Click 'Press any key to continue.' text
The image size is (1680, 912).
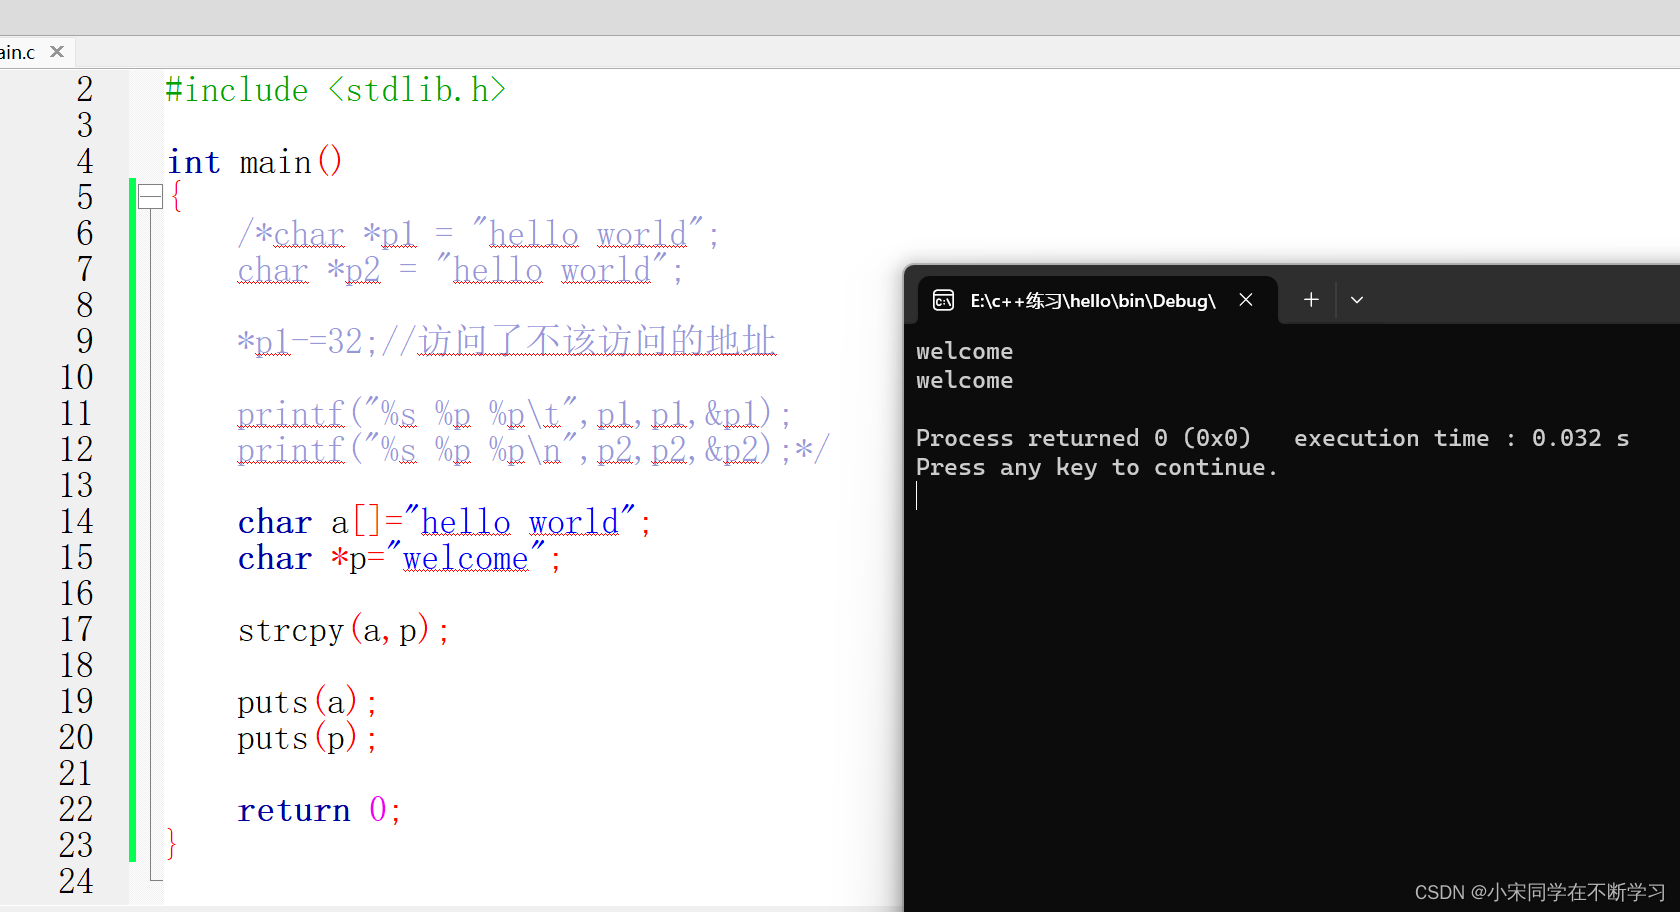1096,467
